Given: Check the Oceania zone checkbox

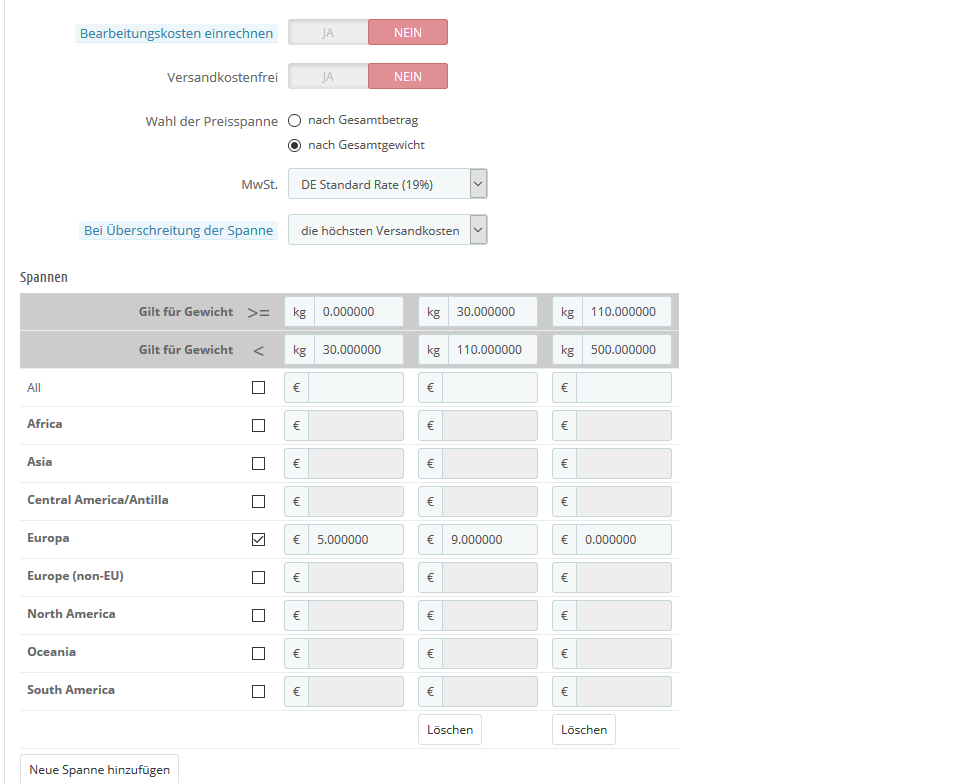Looking at the screenshot, I should pyautogui.click(x=258, y=653).
